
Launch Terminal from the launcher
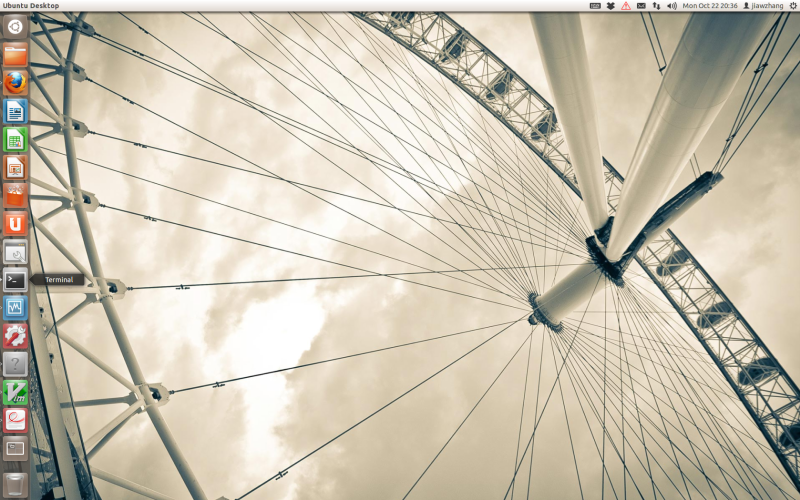click(15, 280)
